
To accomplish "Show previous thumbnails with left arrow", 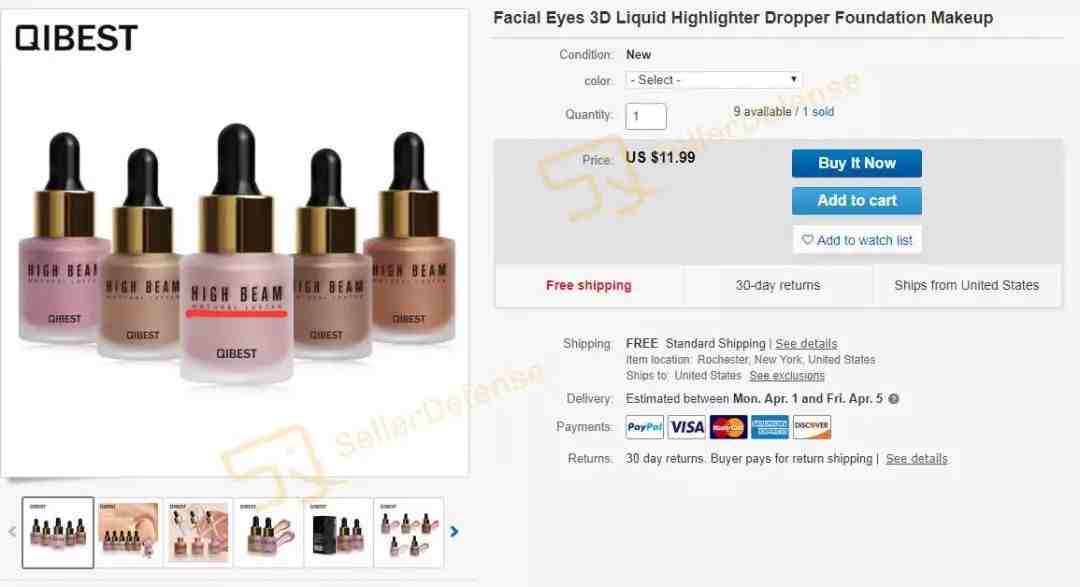I will [x=12, y=532].
